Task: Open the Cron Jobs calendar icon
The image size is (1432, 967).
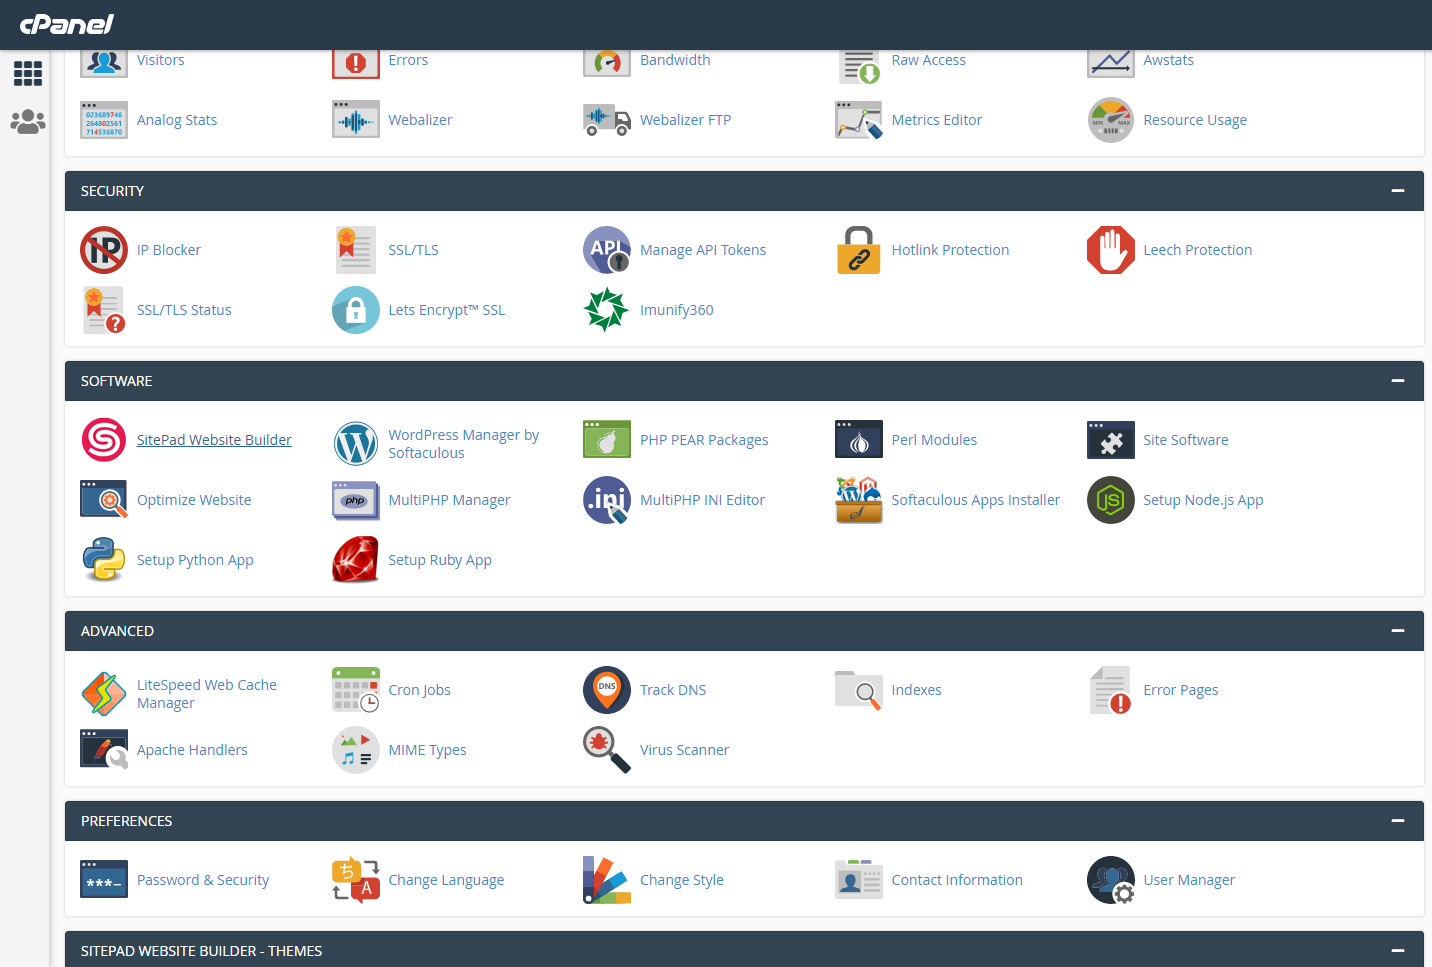Action: pos(356,690)
